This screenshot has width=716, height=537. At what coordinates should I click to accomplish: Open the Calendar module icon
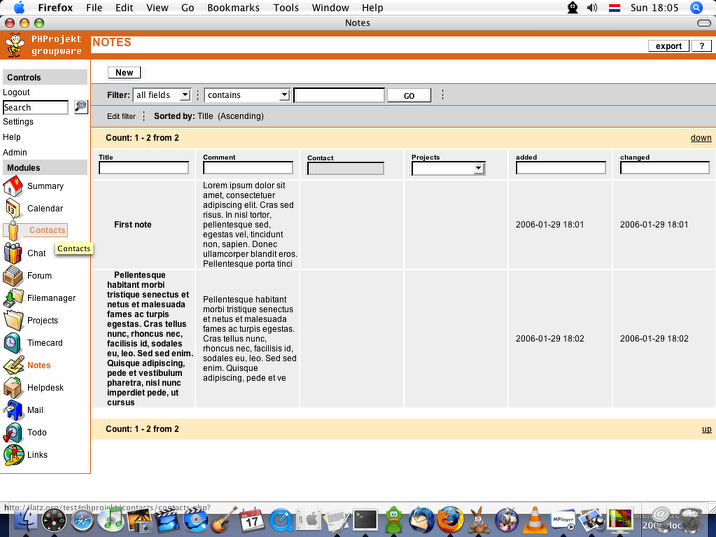click(13, 208)
